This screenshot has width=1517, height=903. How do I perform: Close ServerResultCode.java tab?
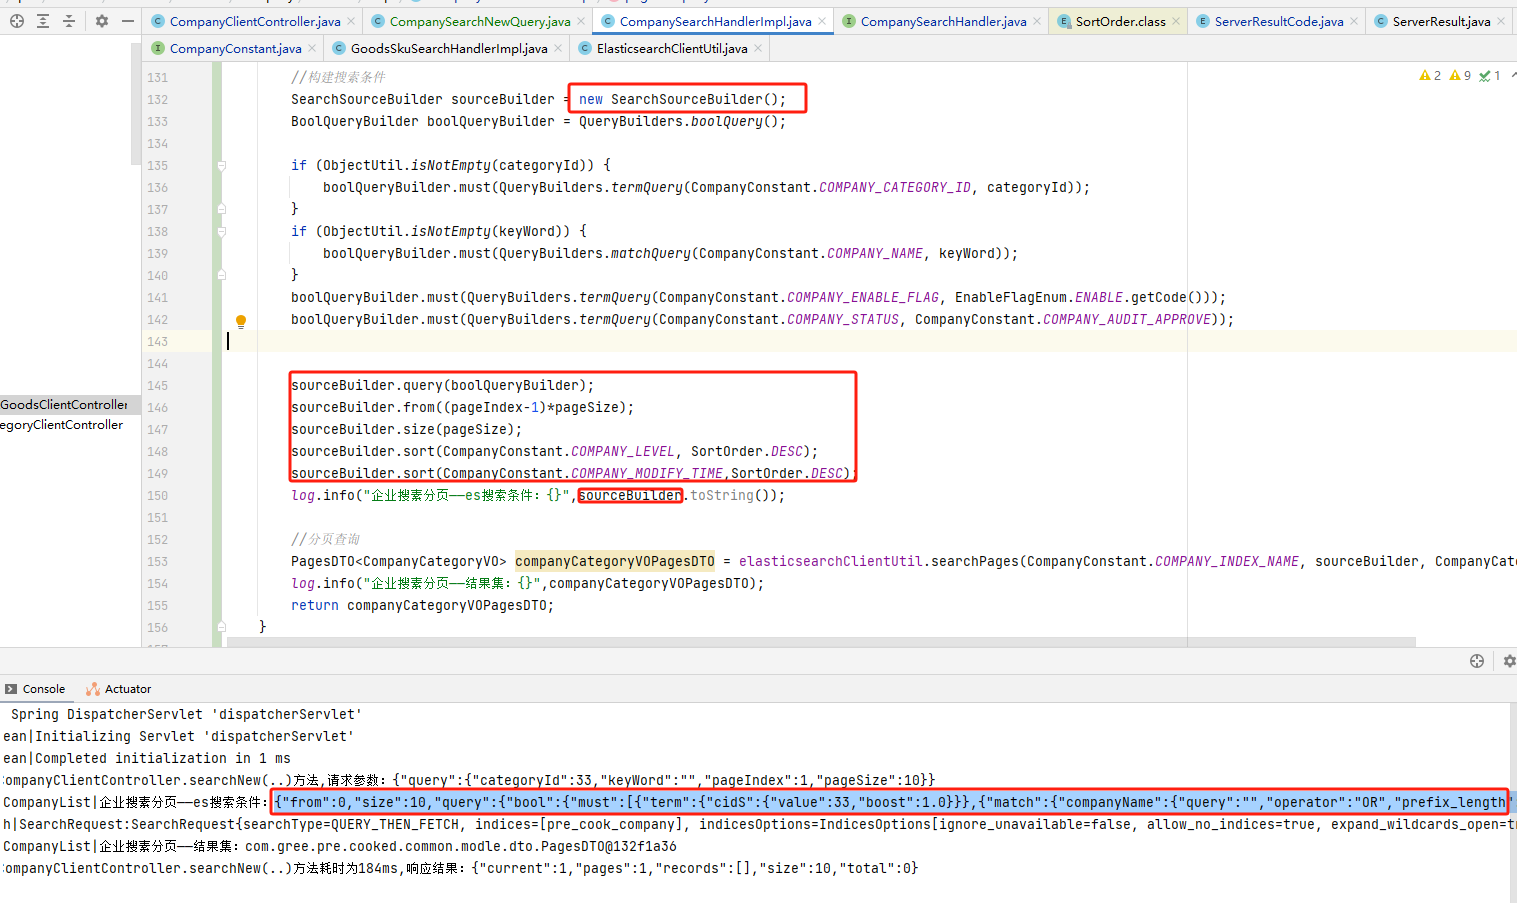click(1354, 21)
